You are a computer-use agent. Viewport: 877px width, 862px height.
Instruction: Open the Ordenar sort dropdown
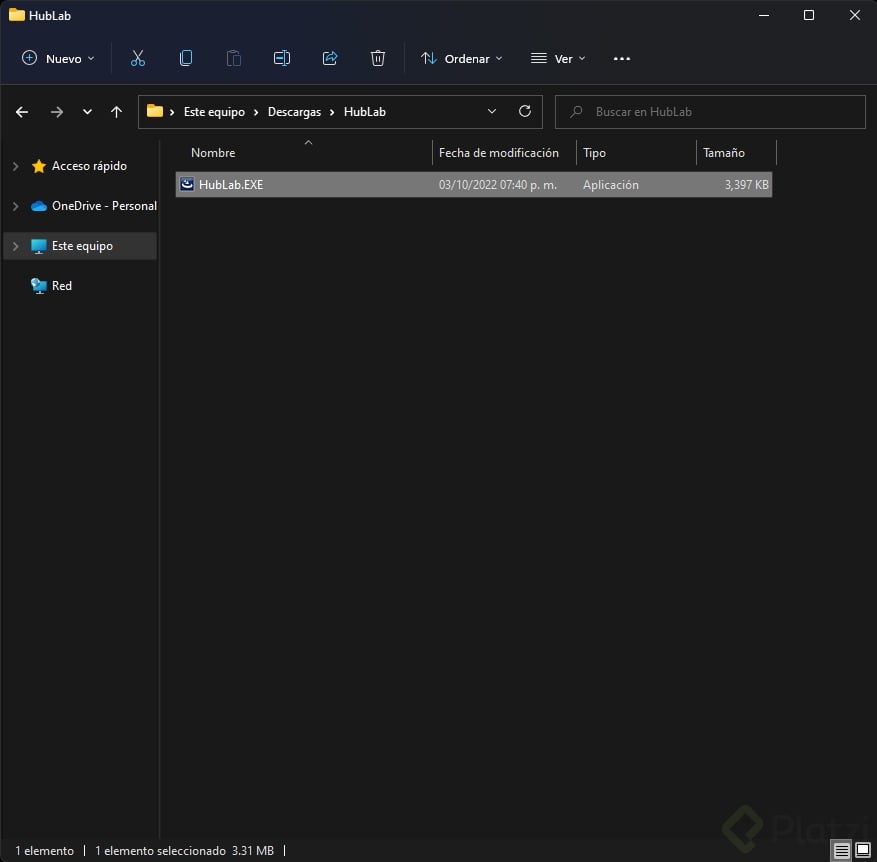461,59
